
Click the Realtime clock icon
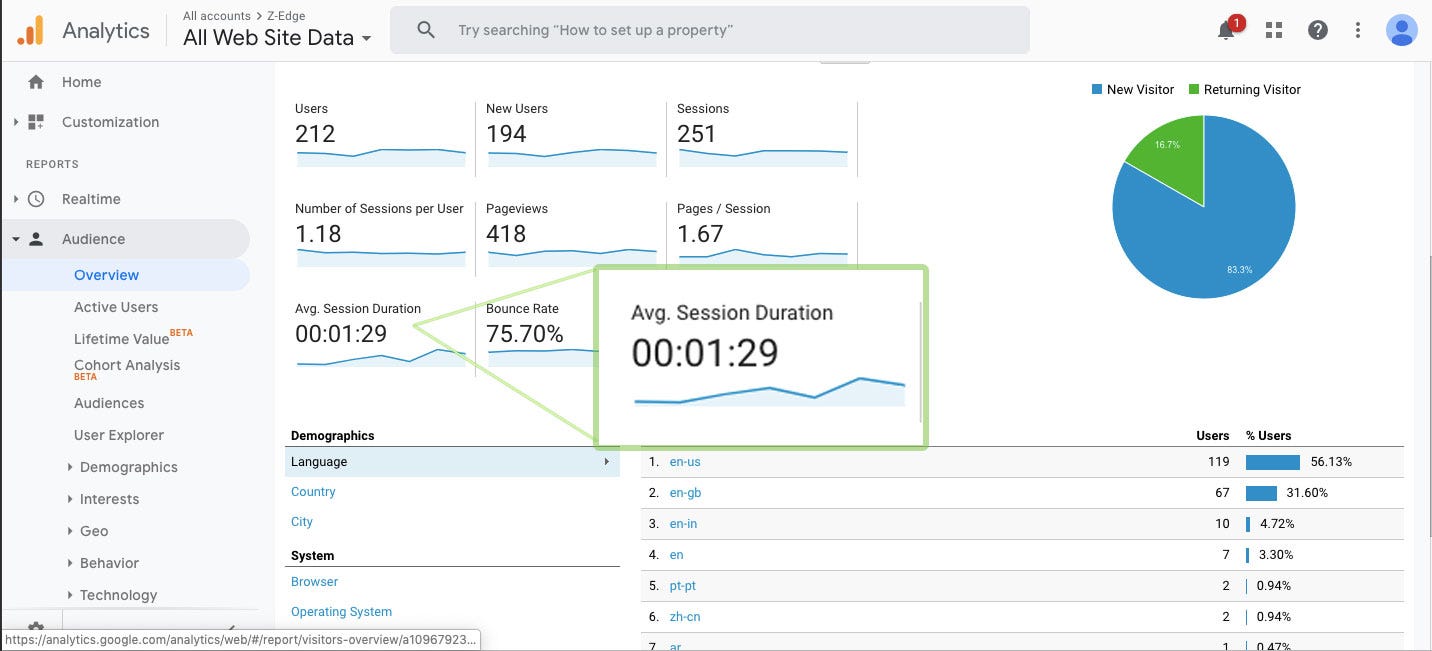coord(36,199)
